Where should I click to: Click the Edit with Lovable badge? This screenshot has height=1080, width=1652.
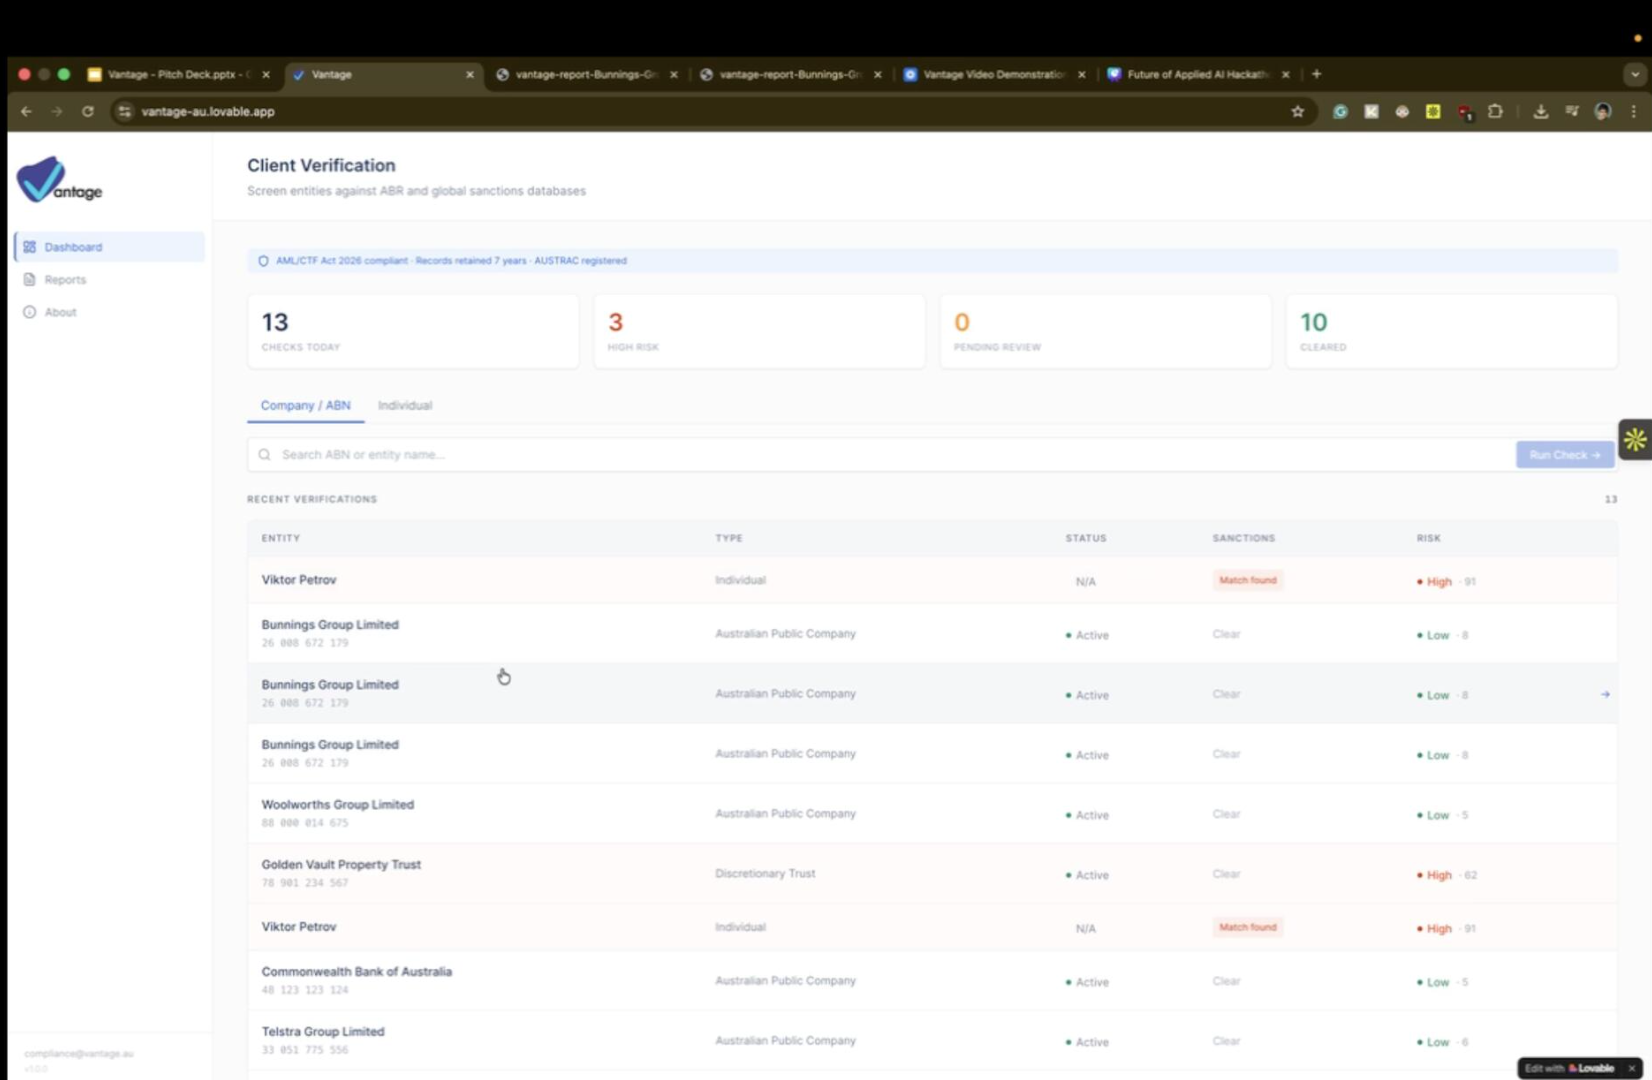tap(1570, 1068)
